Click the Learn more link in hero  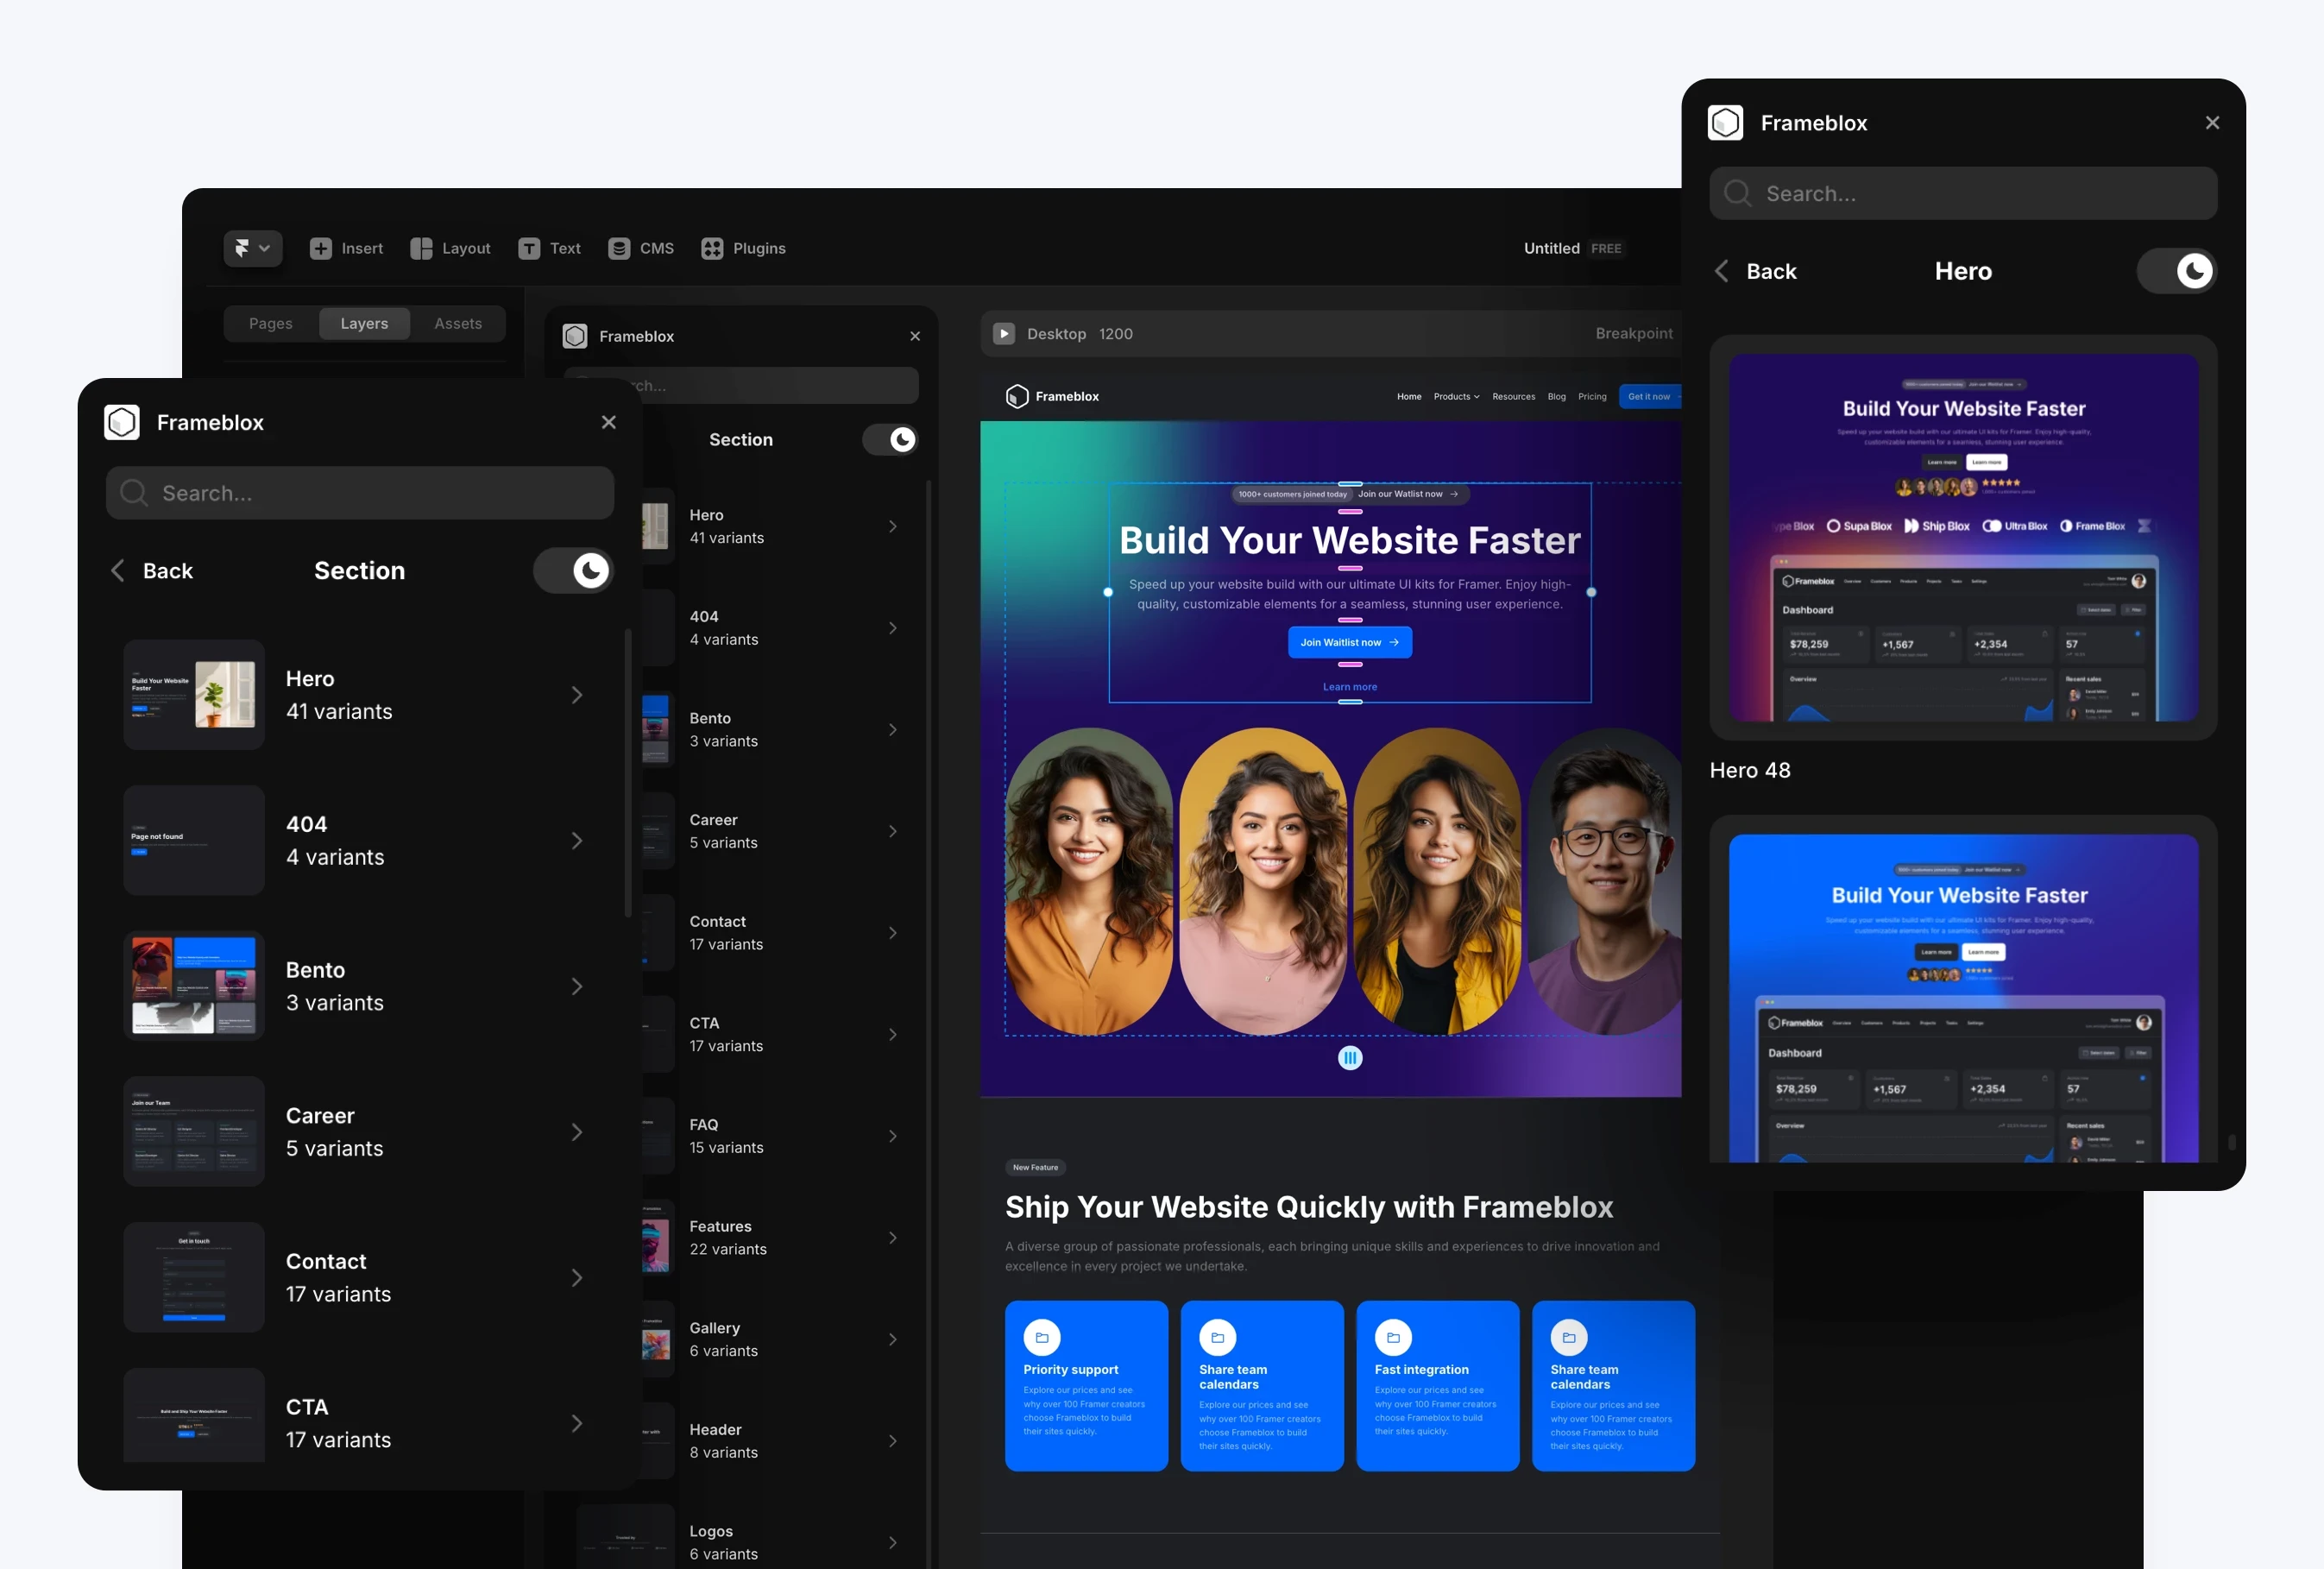click(x=1350, y=687)
